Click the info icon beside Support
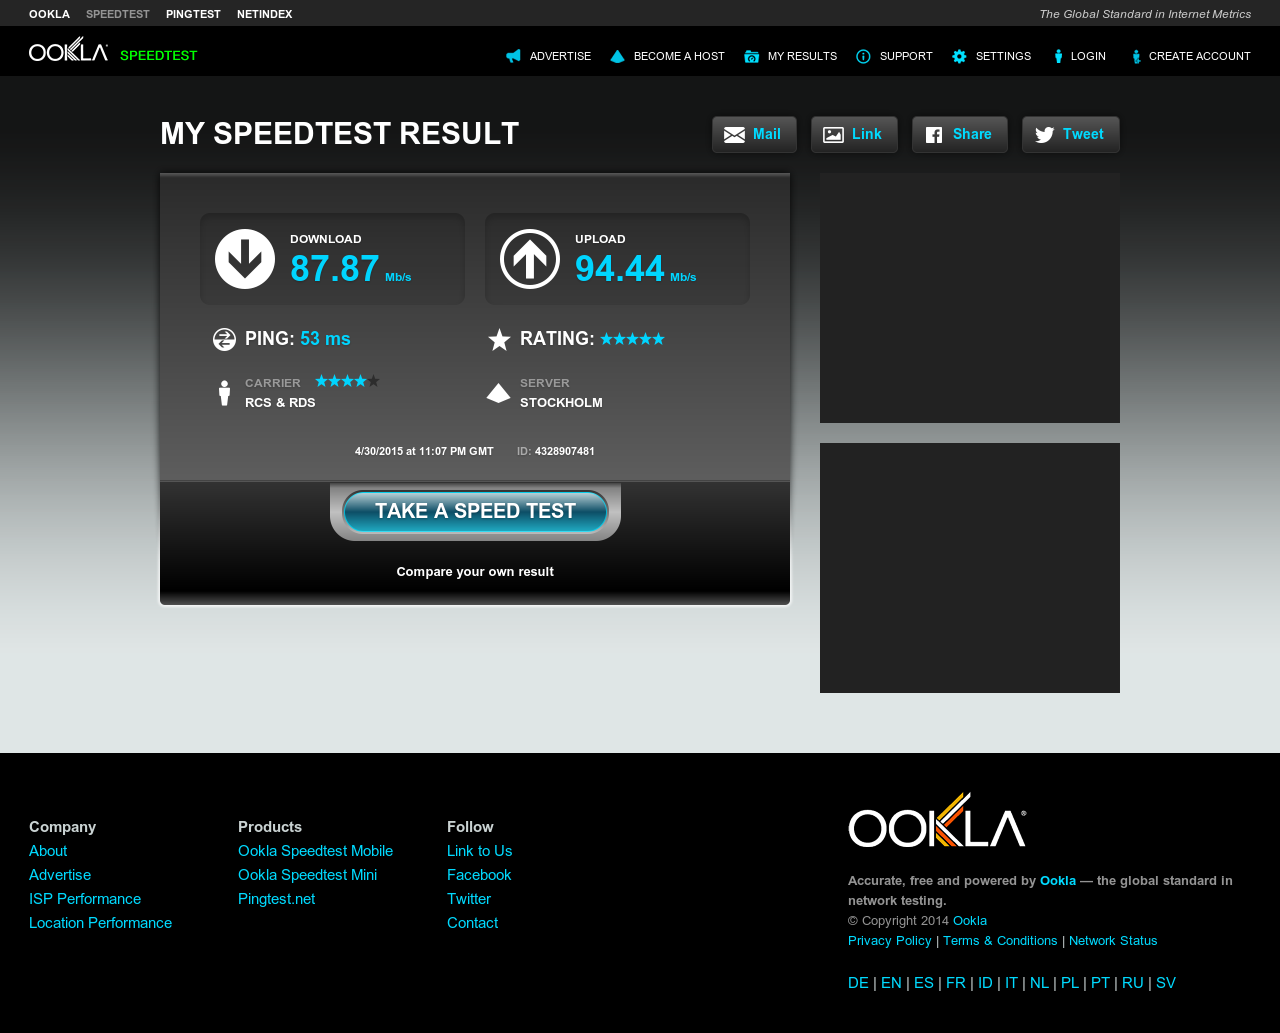 click(864, 56)
